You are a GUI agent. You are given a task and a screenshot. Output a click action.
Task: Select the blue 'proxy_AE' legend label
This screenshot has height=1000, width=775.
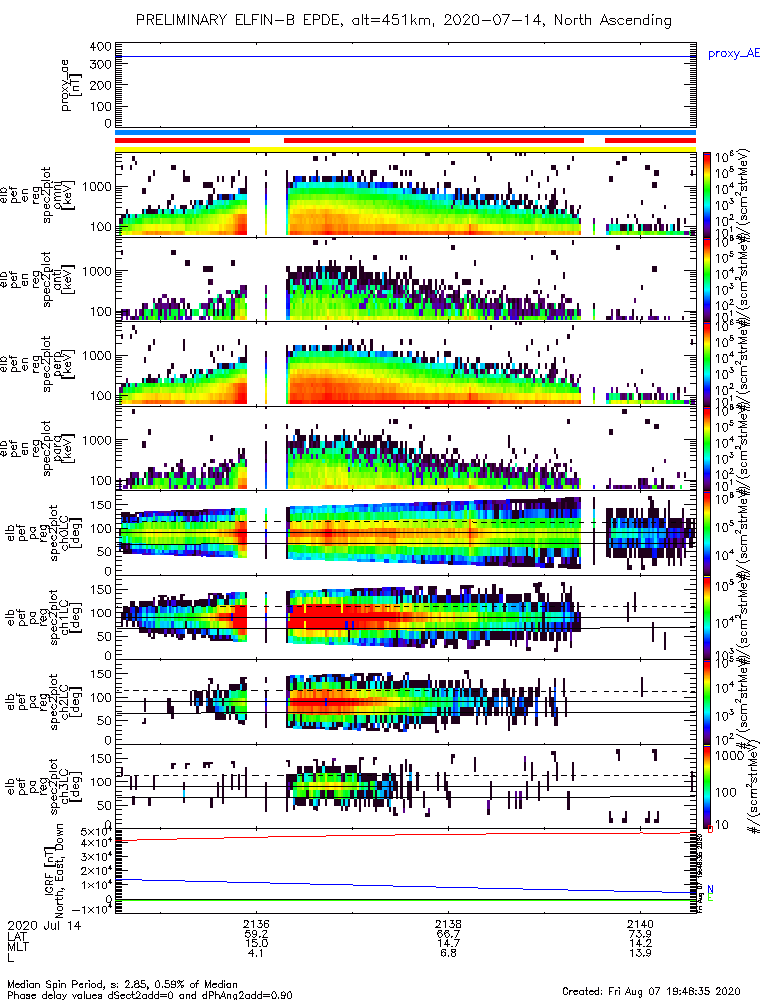click(734, 54)
